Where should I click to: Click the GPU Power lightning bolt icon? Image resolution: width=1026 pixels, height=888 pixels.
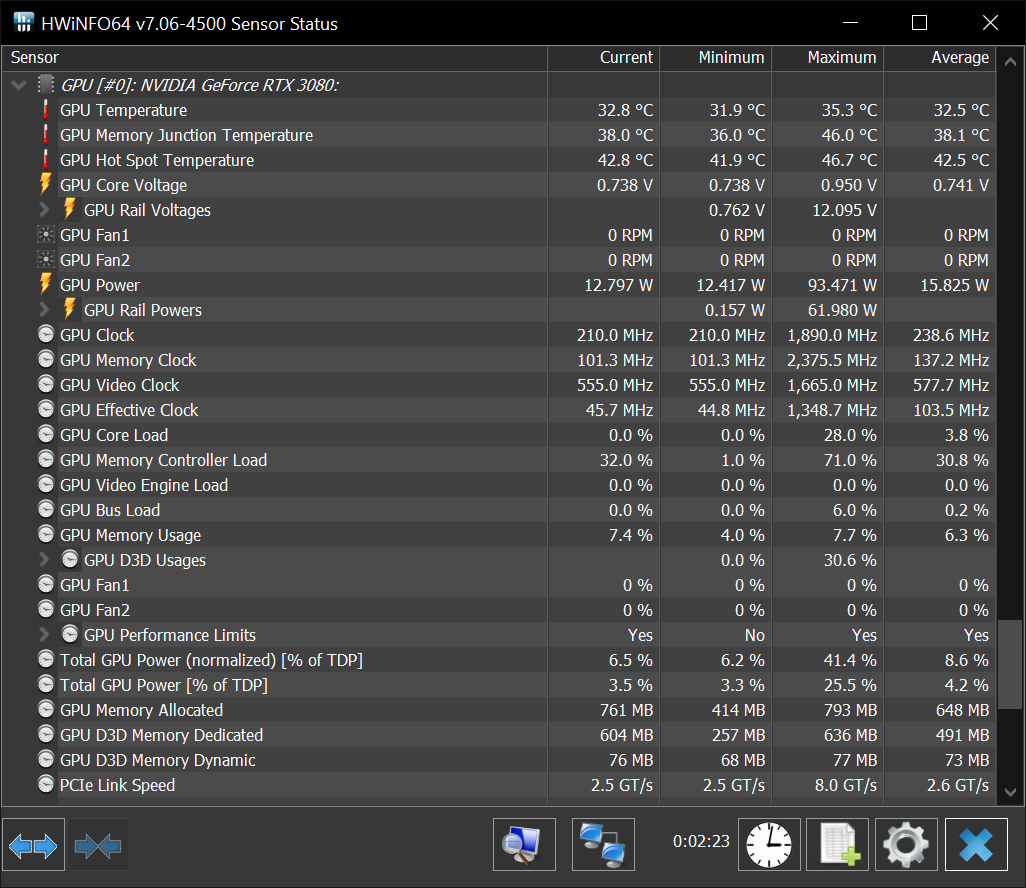45,285
